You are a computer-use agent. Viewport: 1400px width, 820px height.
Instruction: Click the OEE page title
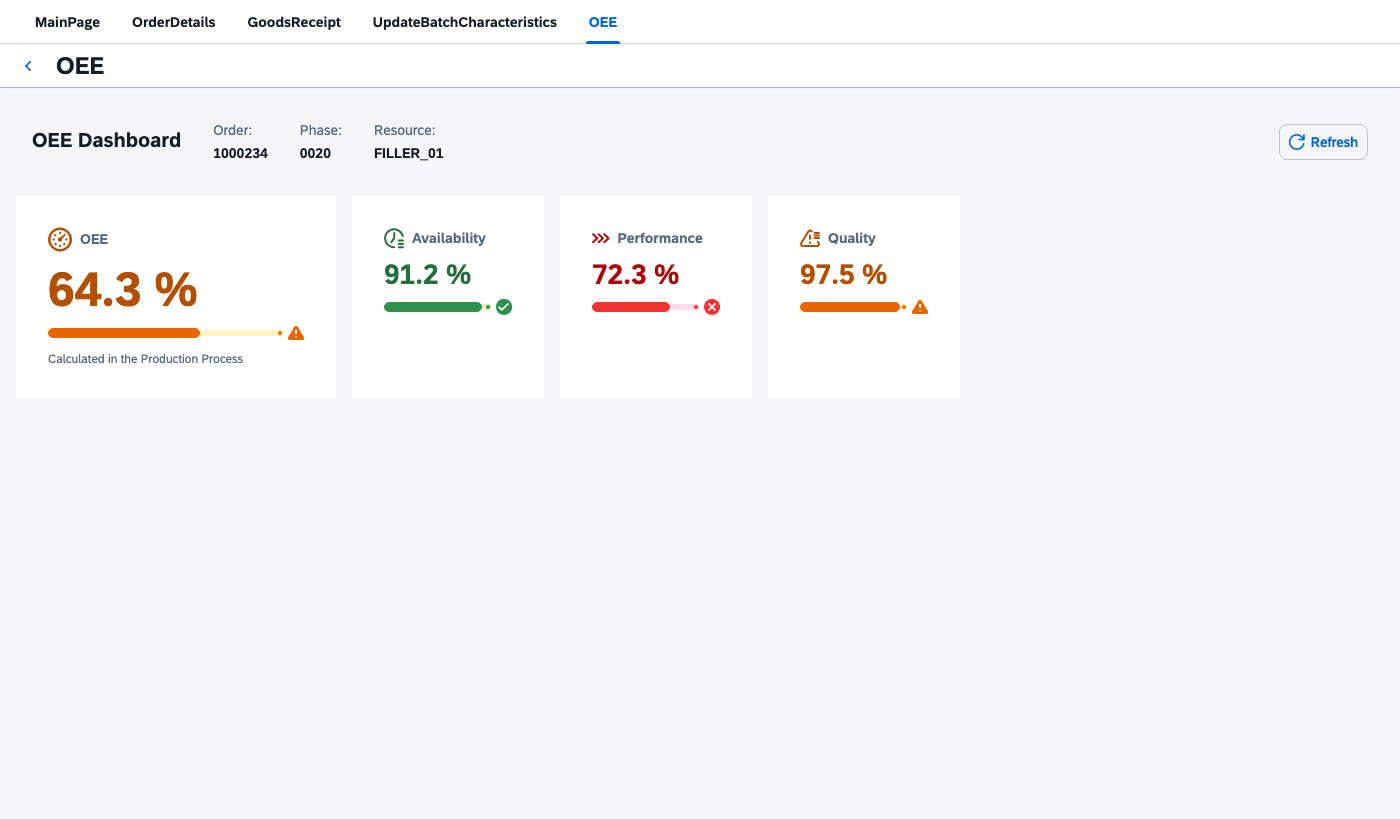click(80, 66)
